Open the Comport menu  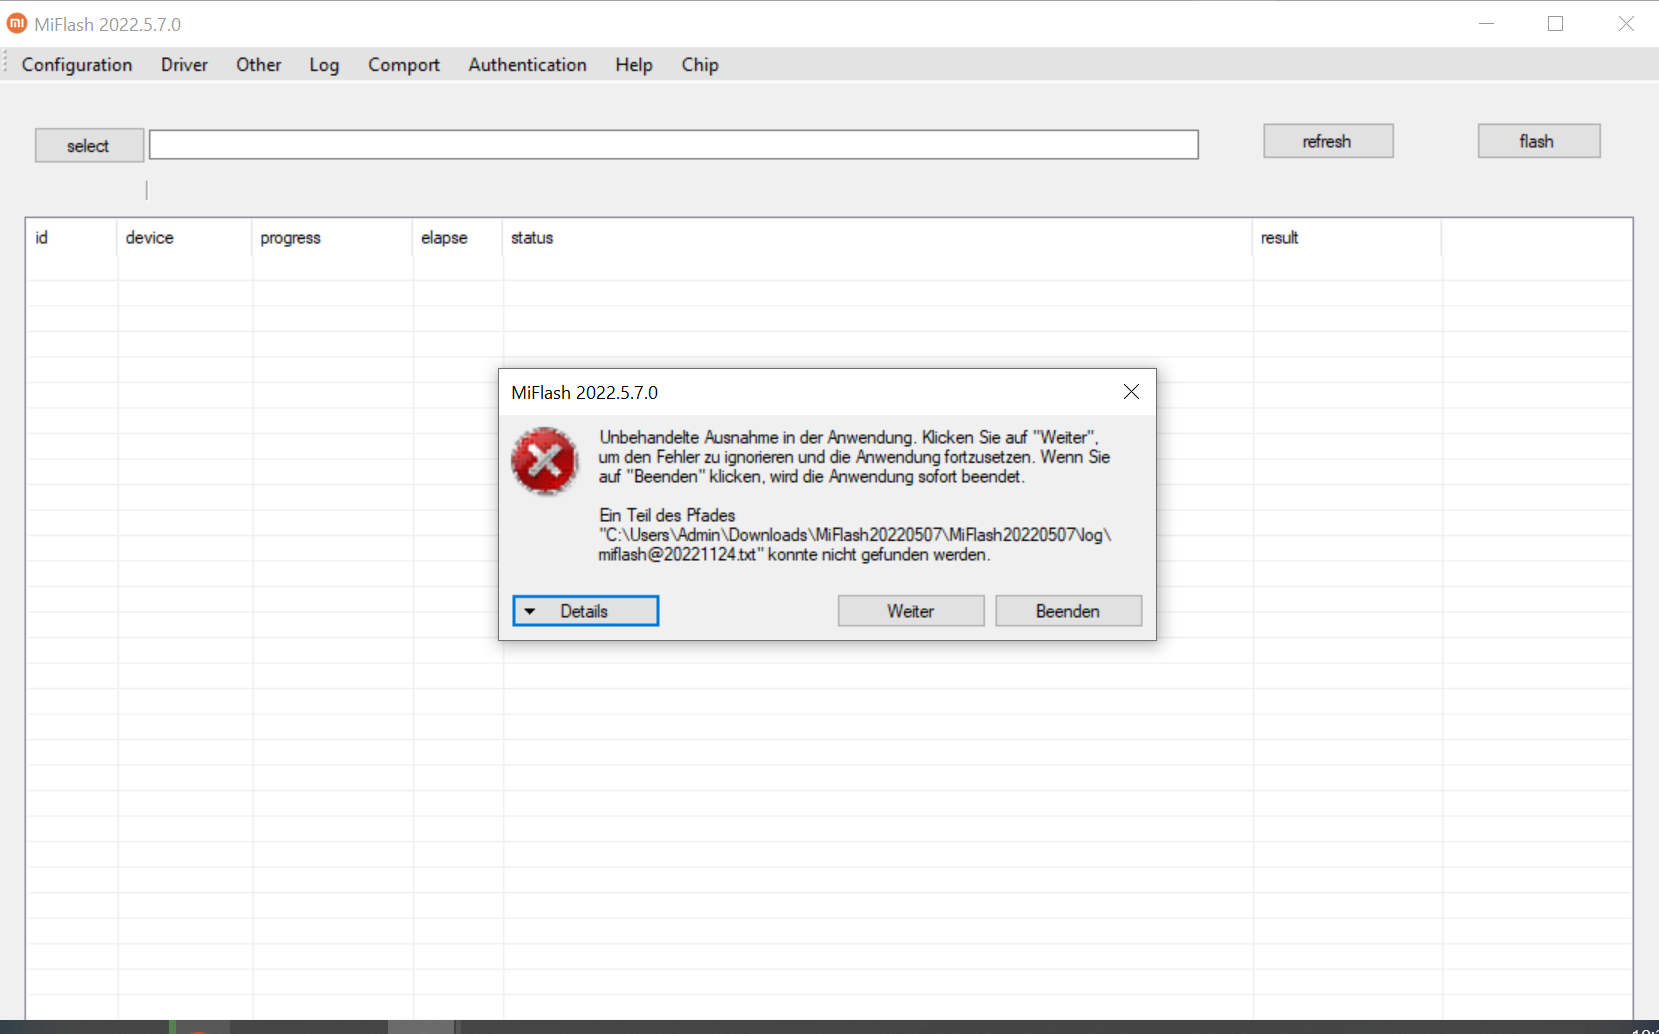tap(403, 65)
